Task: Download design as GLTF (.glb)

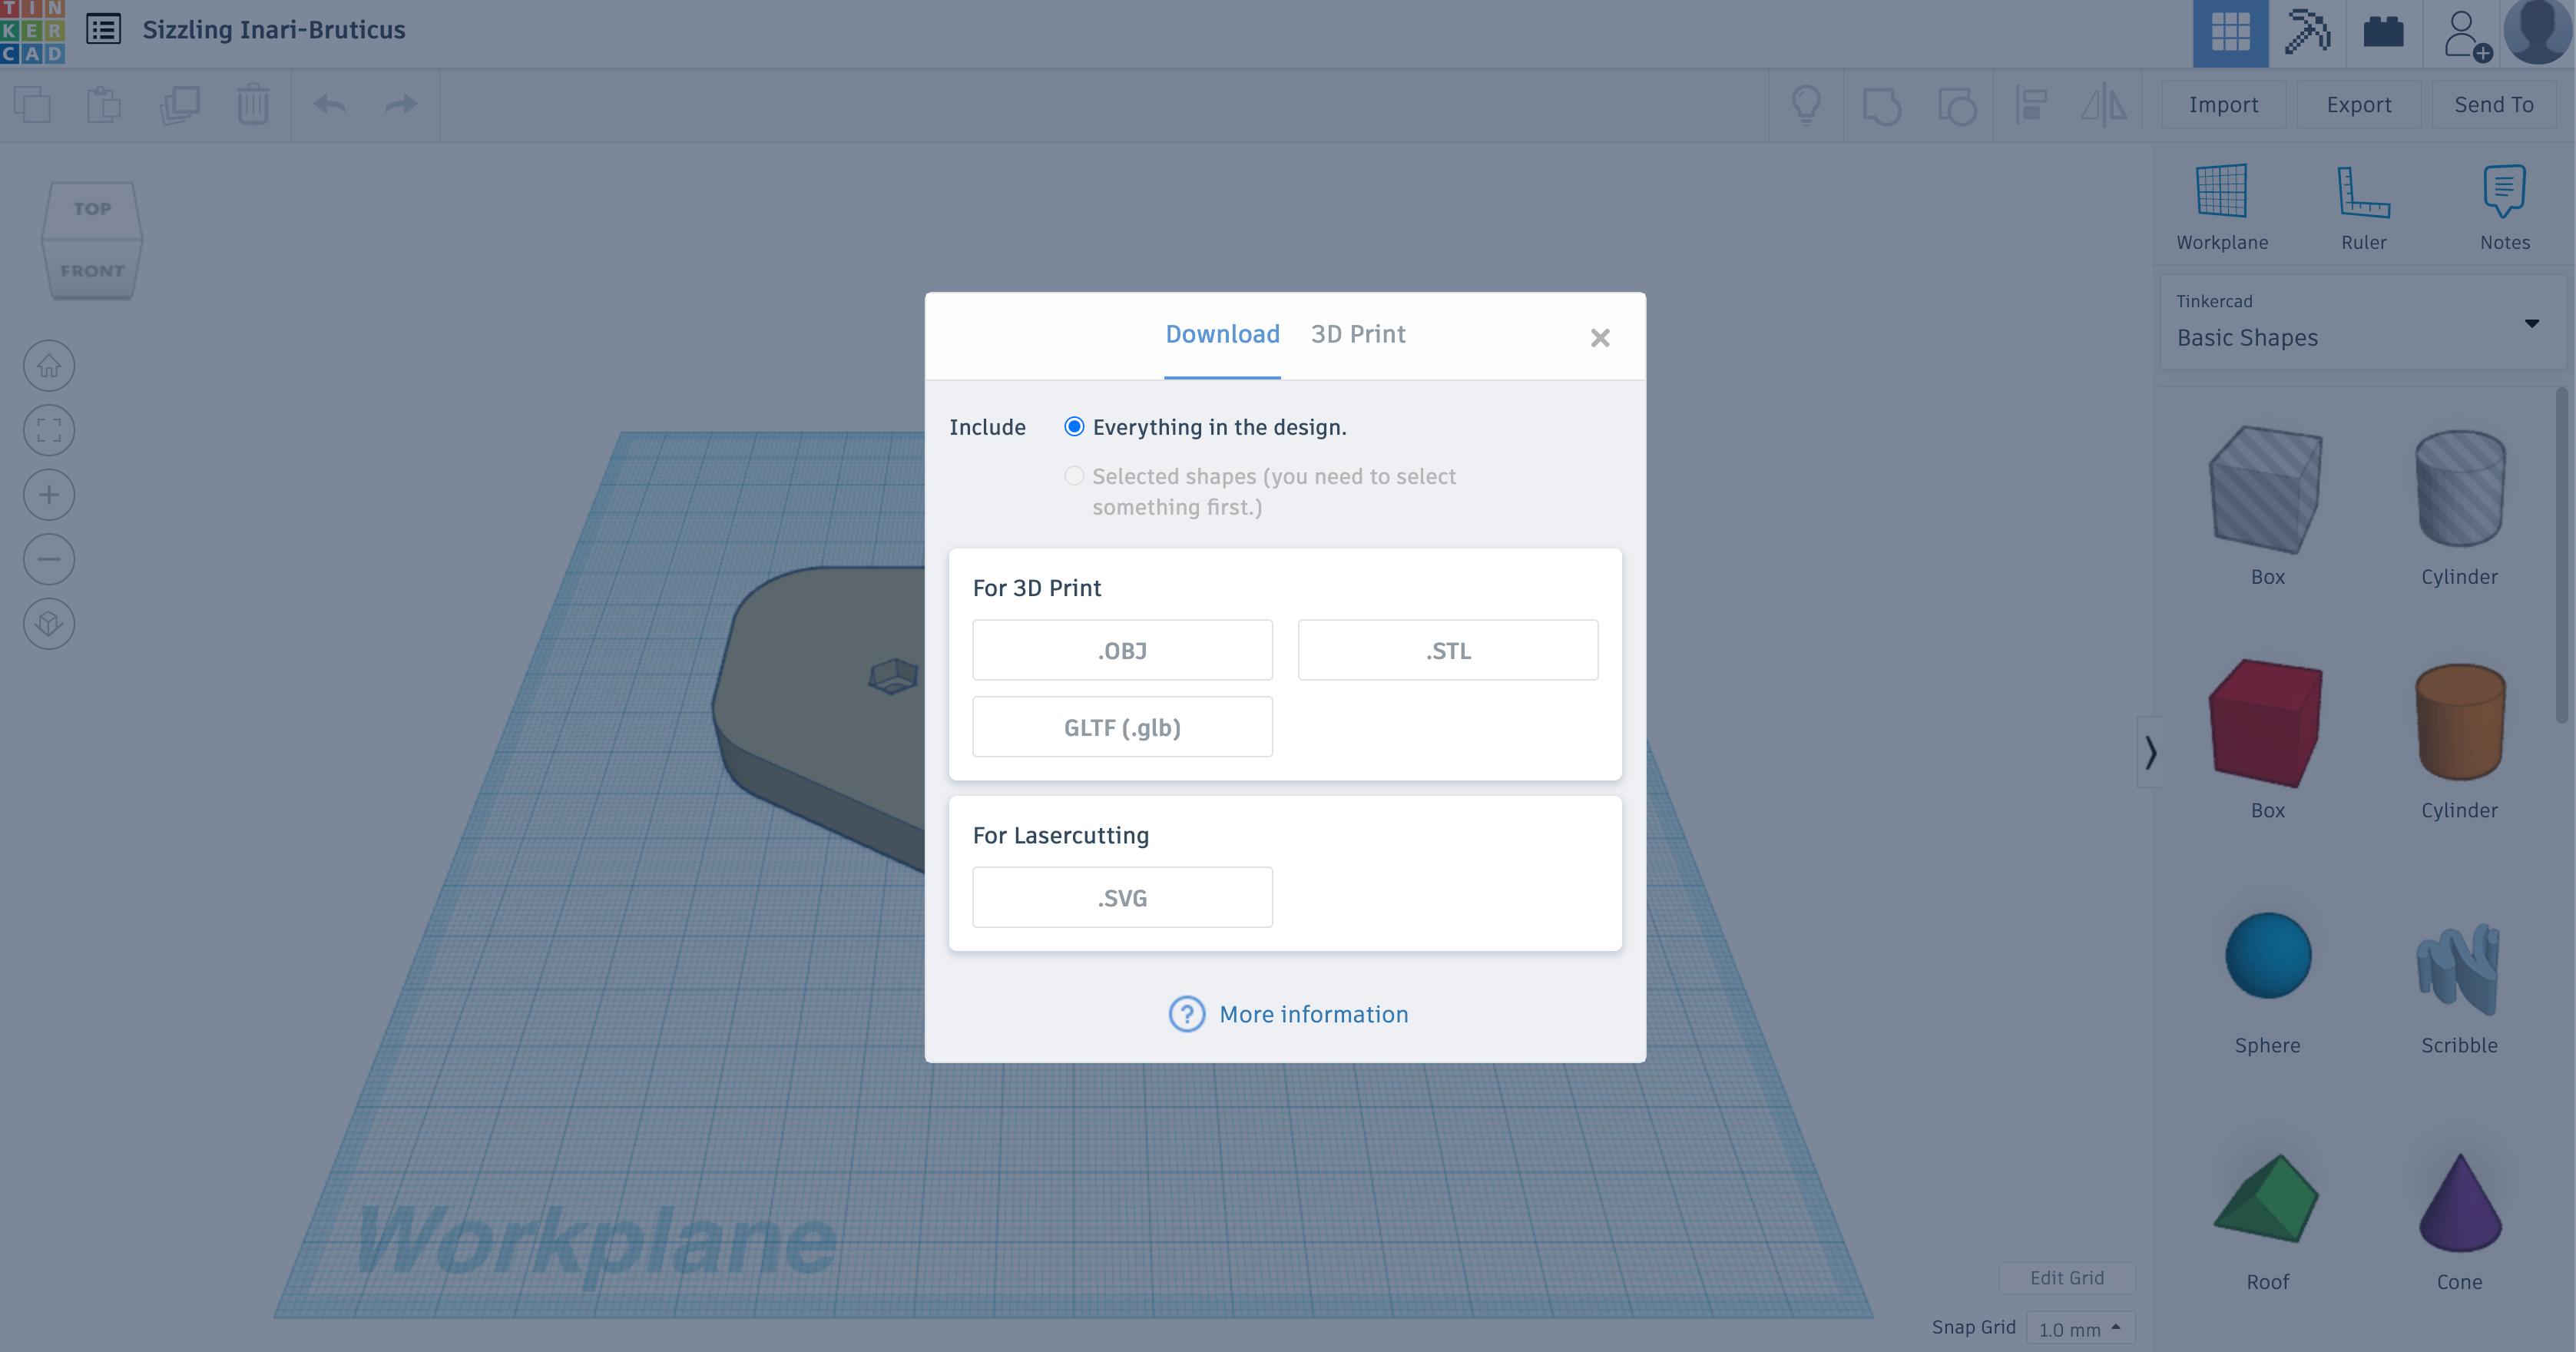Action: [x=1123, y=726]
